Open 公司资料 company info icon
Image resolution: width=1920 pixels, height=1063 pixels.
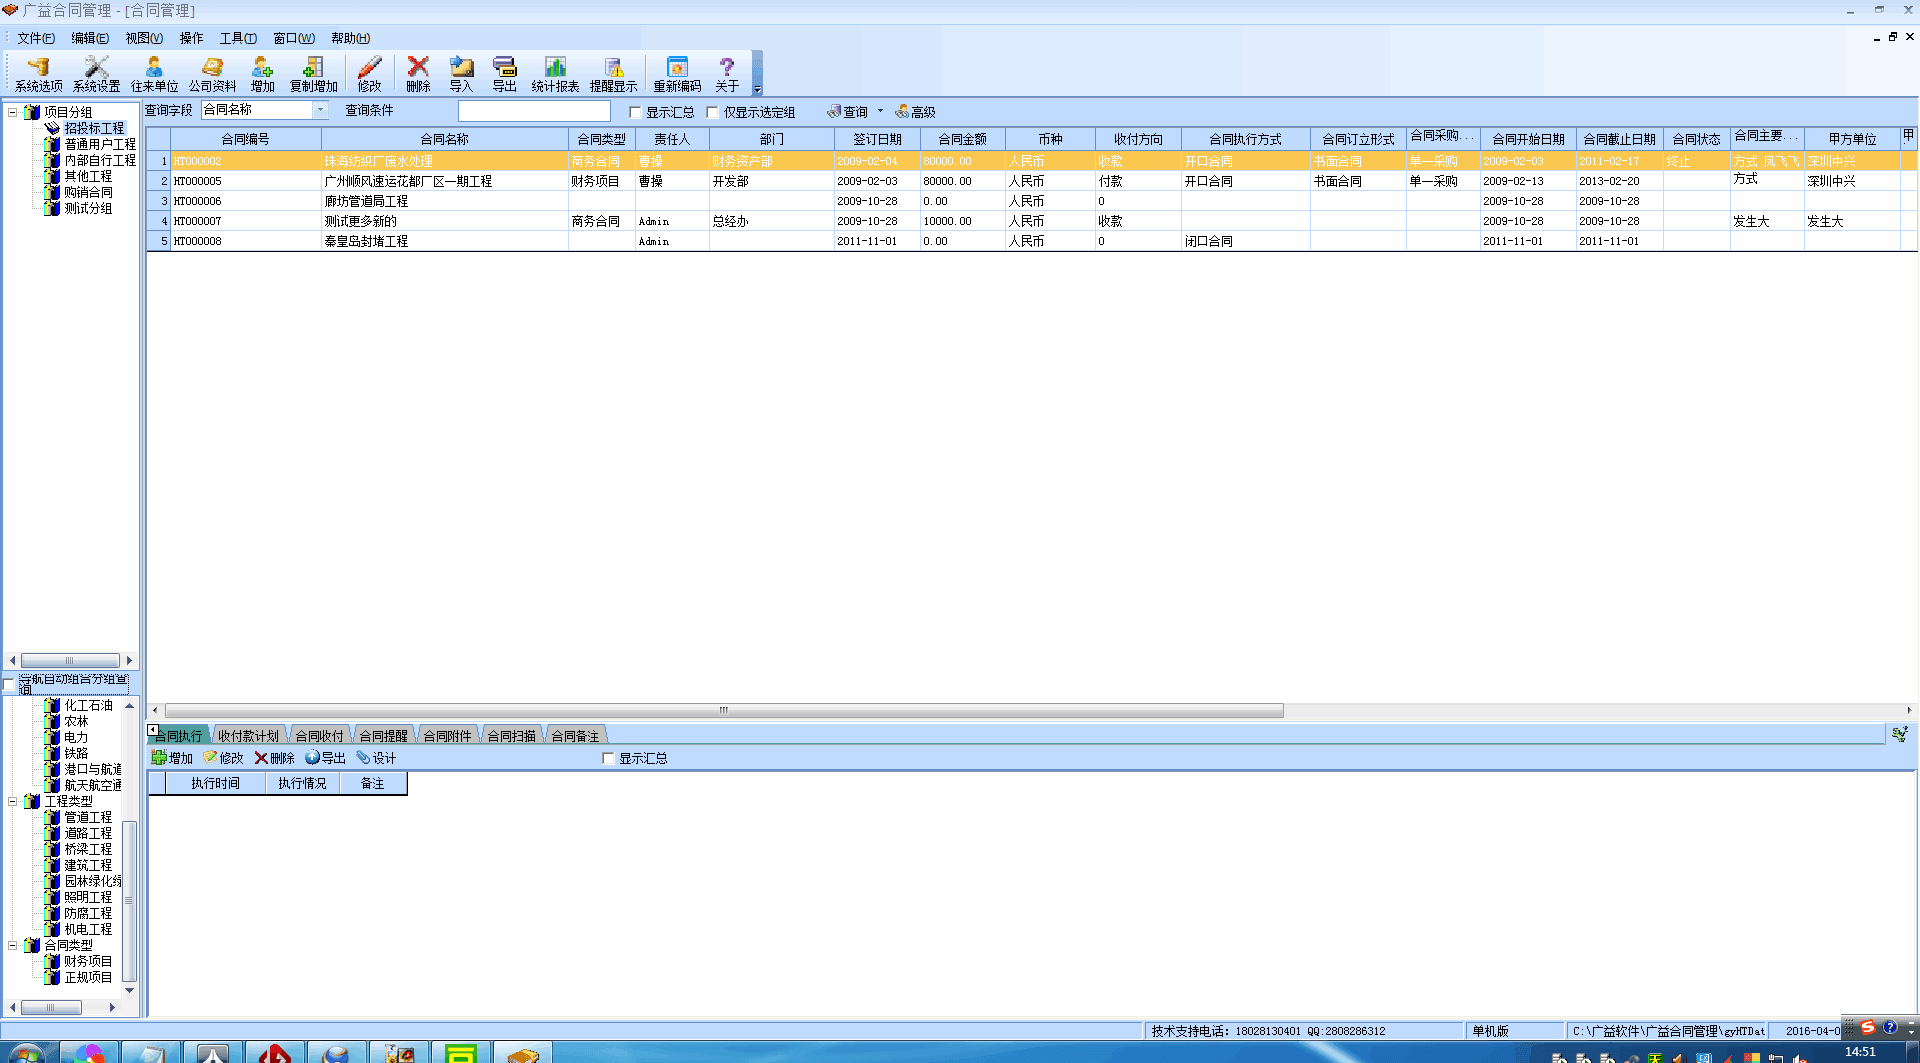212,75
